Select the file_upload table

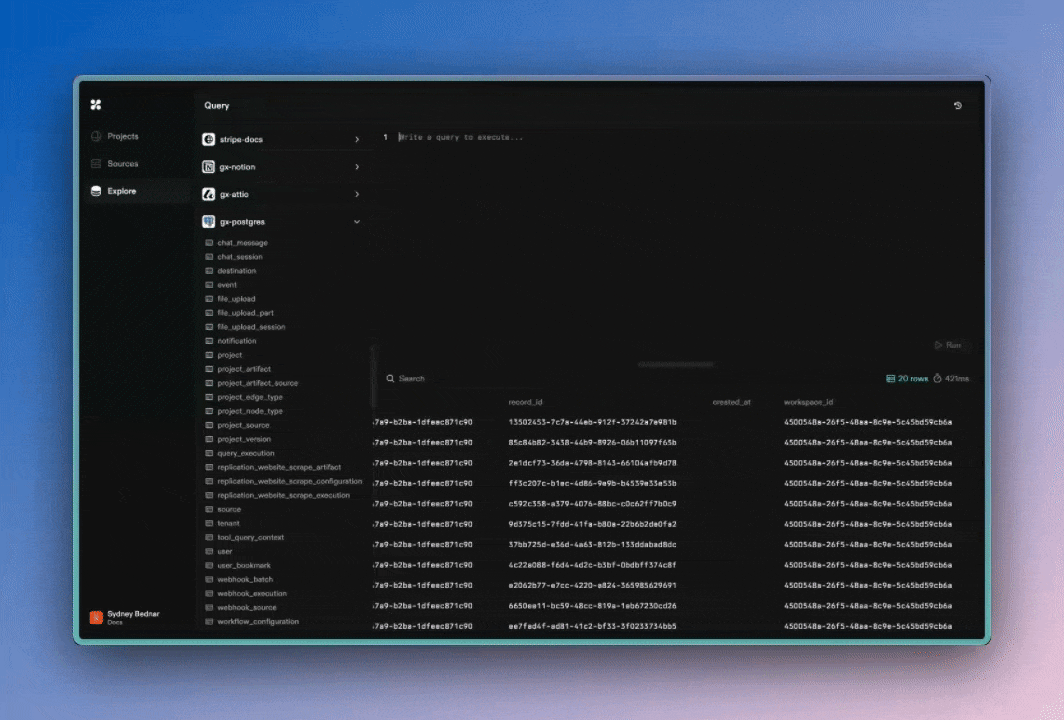pos(236,299)
